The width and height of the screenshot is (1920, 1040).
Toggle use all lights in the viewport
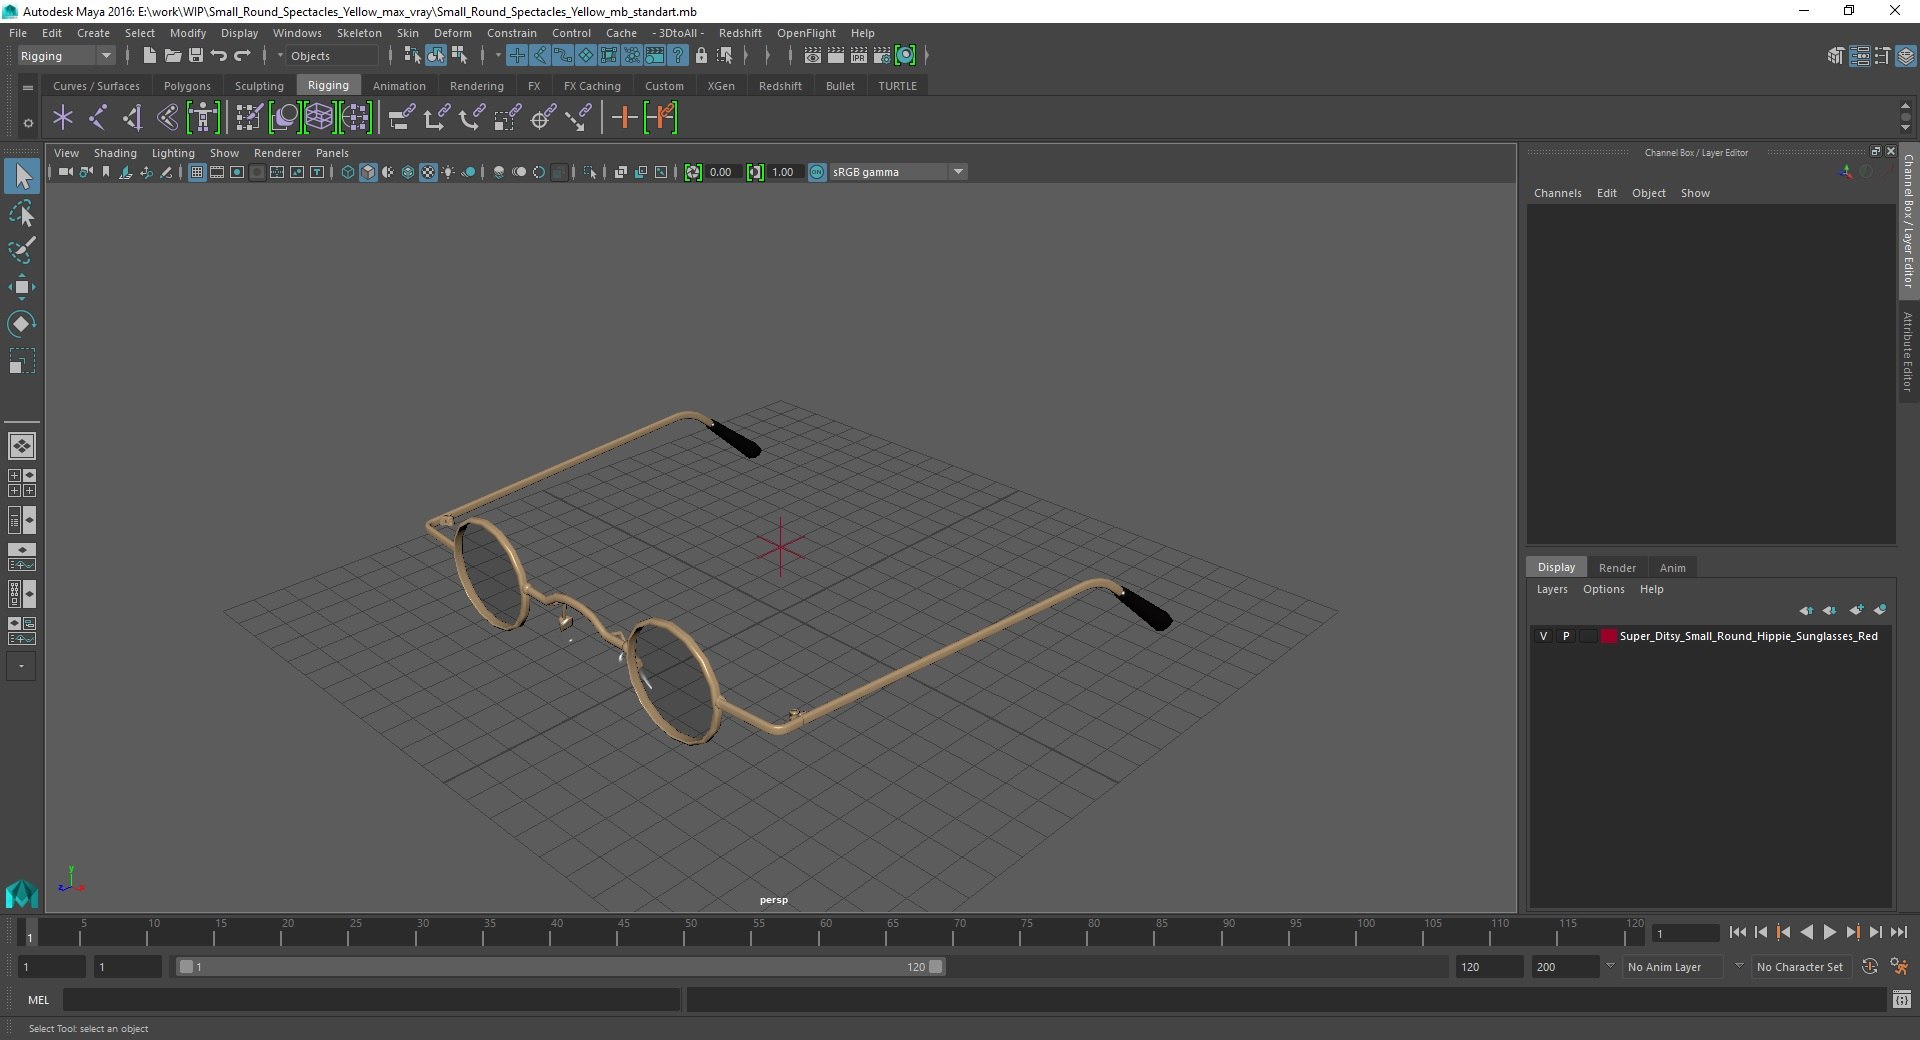pos(448,172)
